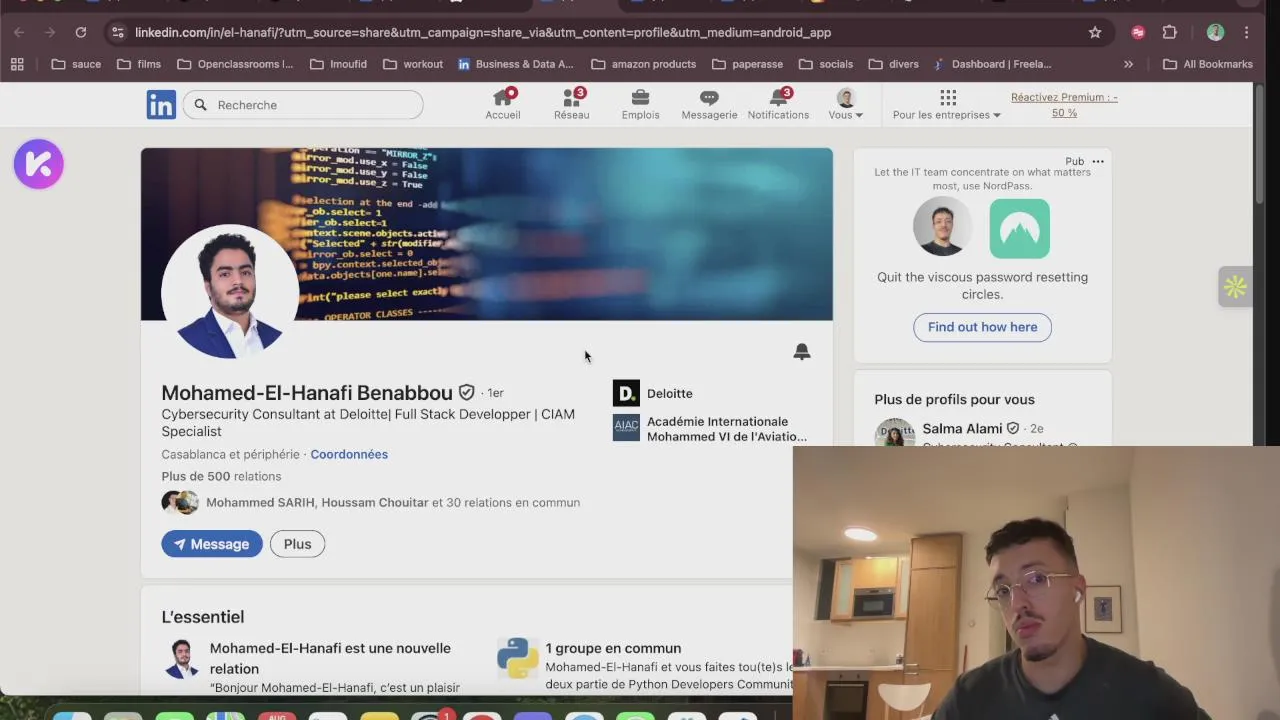Open the Vous profile menu
The image size is (1280, 720).
pyautogui.click(x=846, y=104)
